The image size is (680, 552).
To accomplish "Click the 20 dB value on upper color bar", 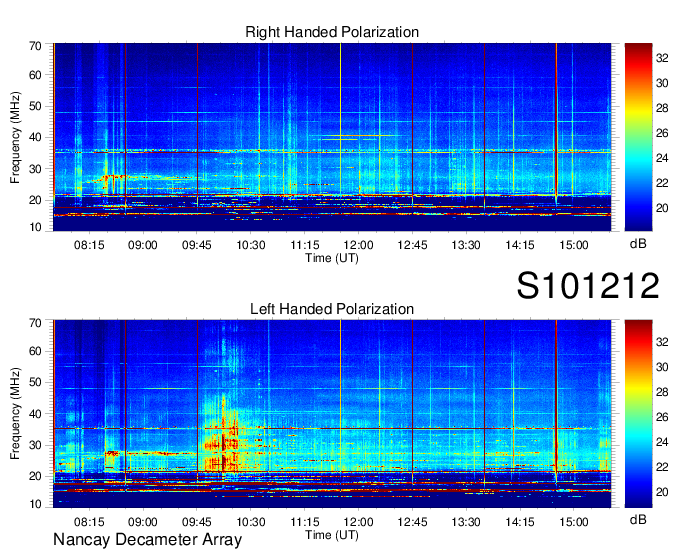I will tap(662, 208).
